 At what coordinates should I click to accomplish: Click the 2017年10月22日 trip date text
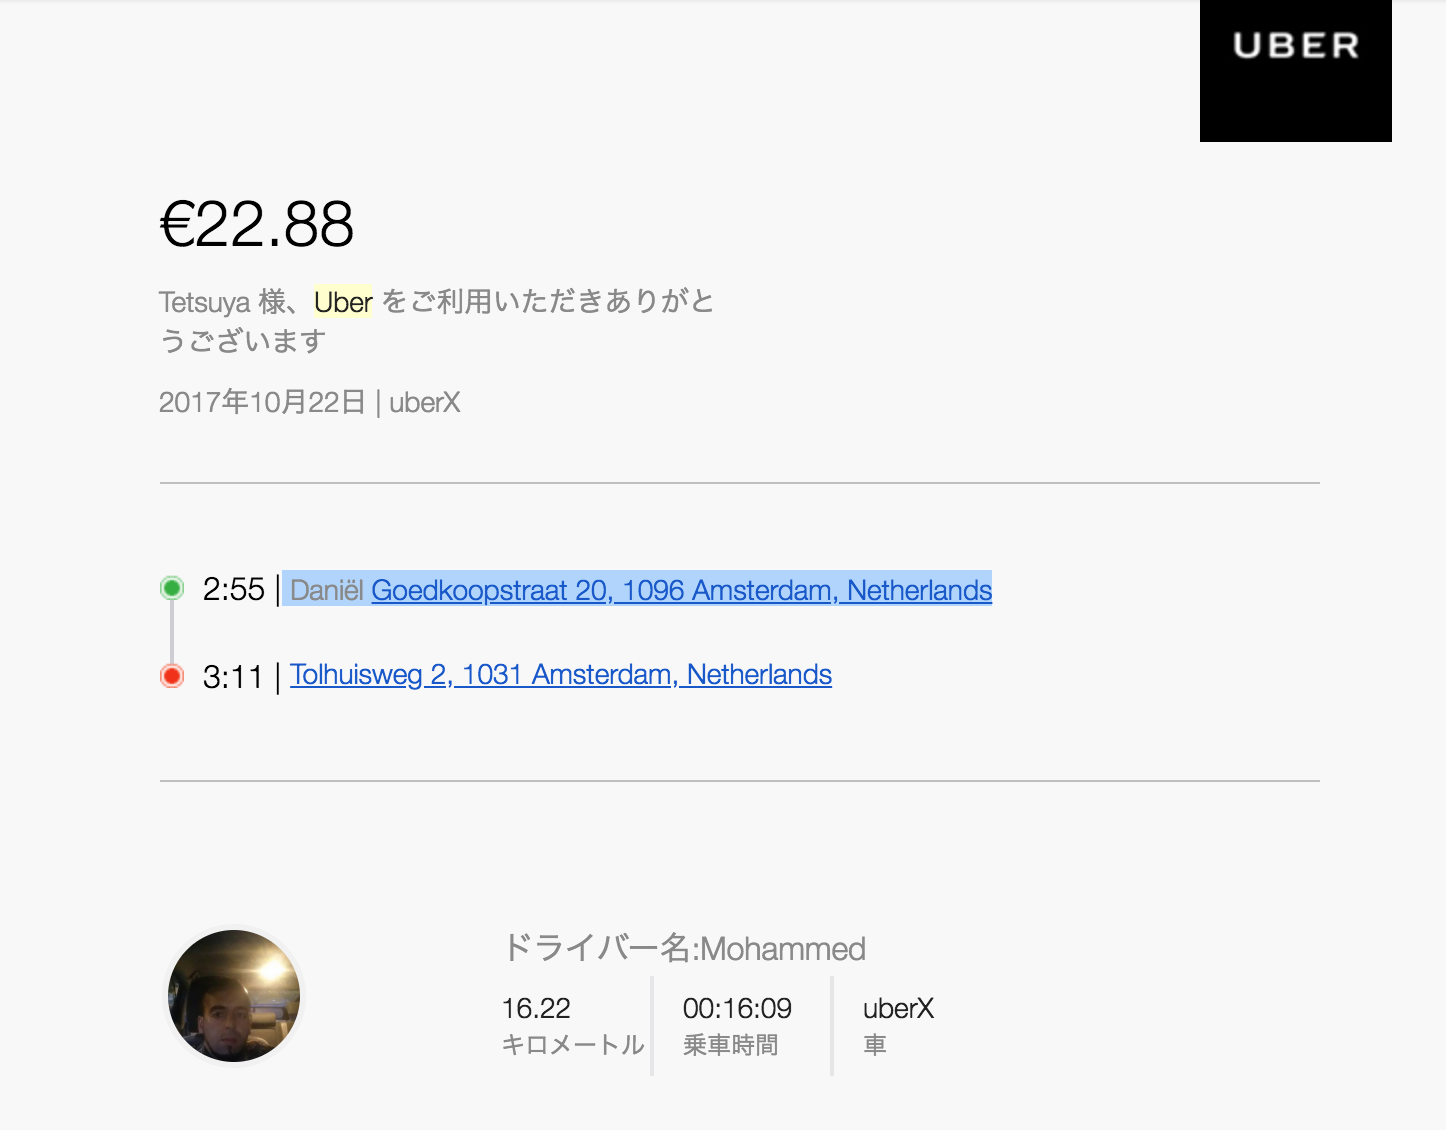[x=262, y=402]
